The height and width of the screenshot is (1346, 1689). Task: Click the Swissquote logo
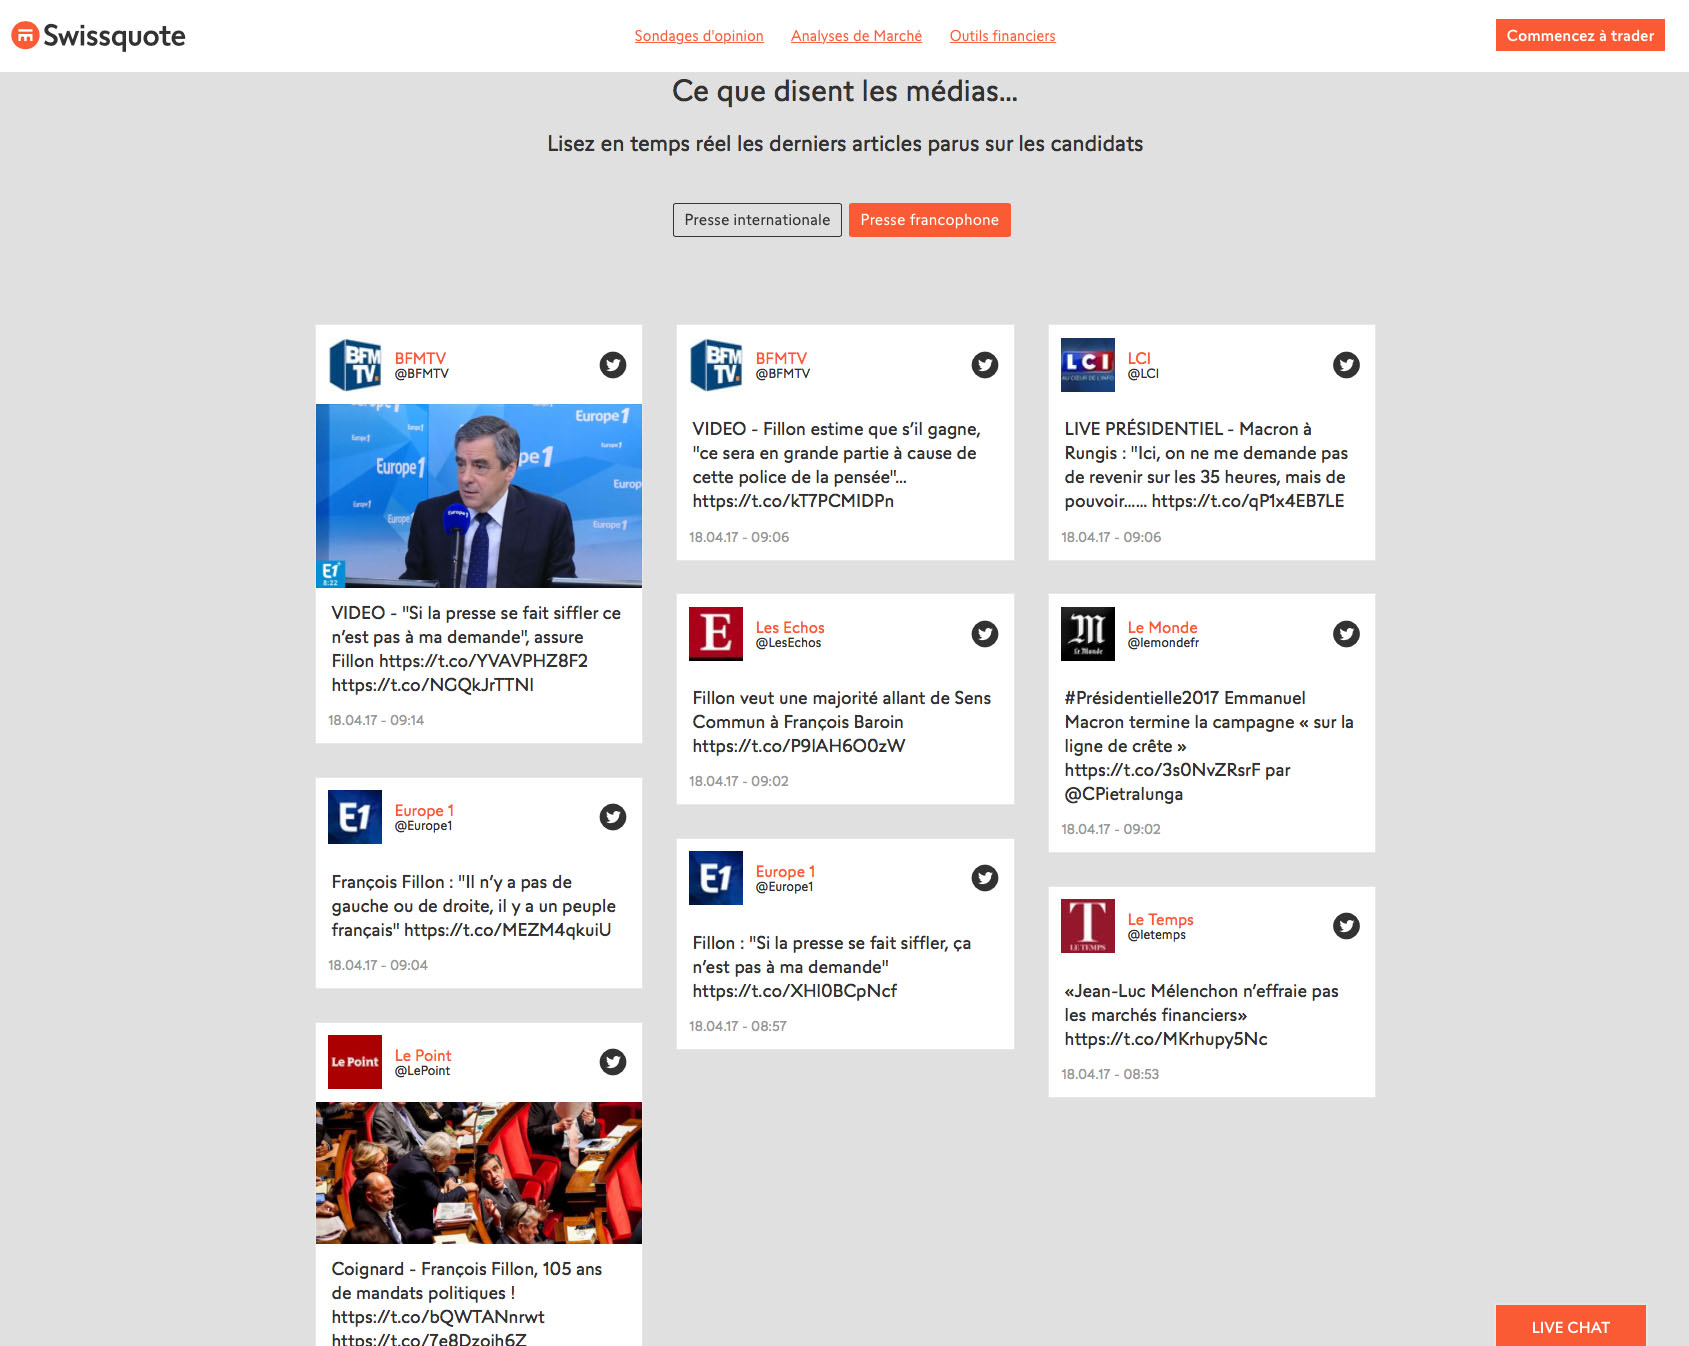click(x=98, y=36)
